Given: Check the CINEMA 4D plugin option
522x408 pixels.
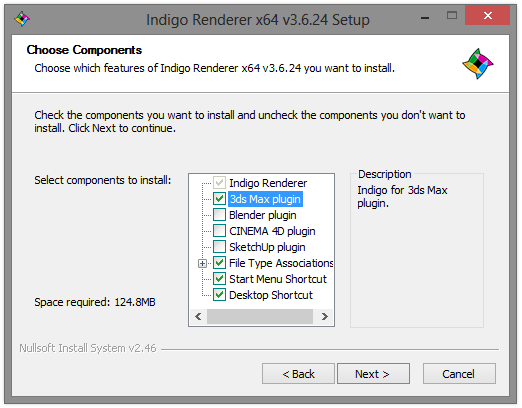Looking at the screenshot, I should pos(219,231).
